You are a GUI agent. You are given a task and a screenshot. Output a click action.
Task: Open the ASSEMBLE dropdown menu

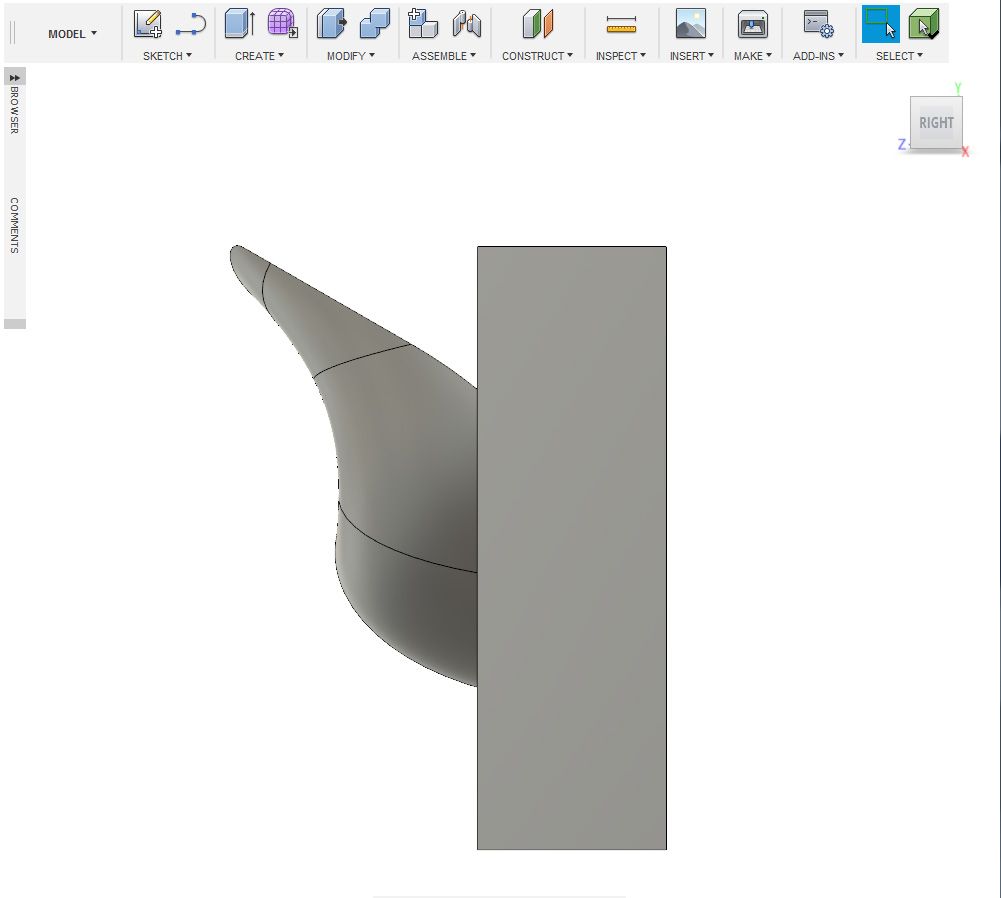click(x=444, y=56)
